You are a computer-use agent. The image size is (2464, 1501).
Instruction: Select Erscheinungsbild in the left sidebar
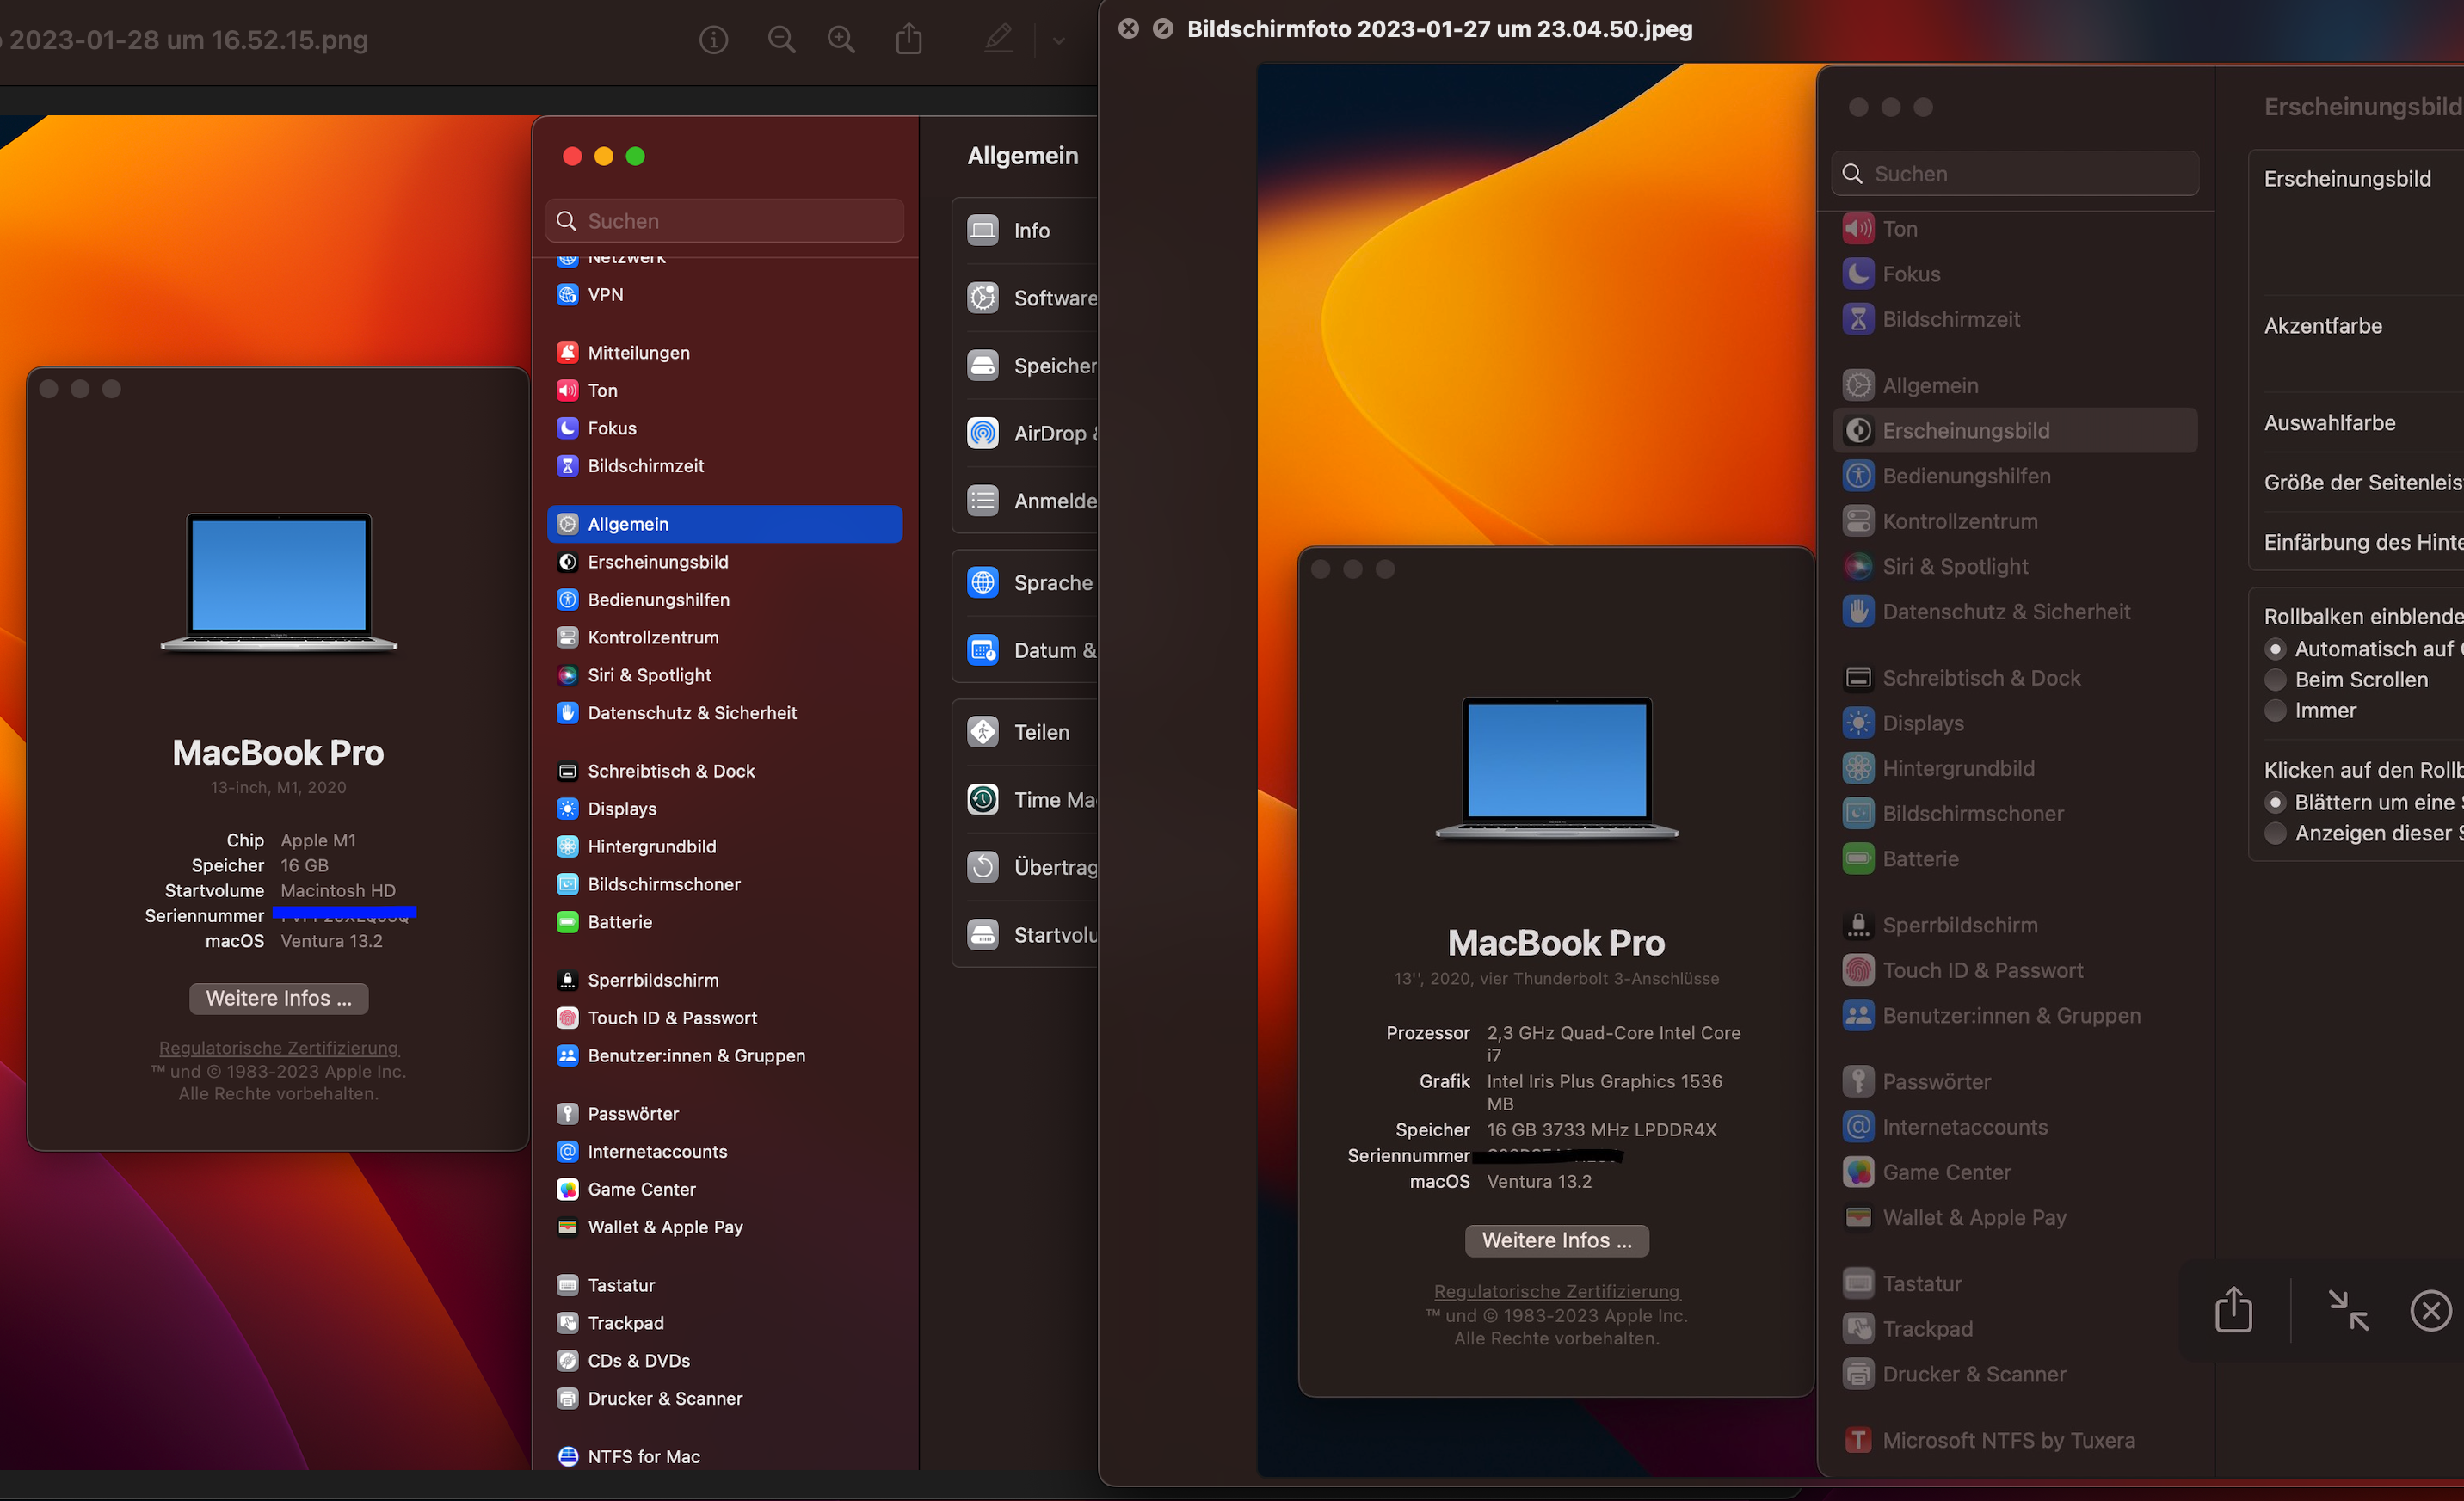(x=657, y=562)
